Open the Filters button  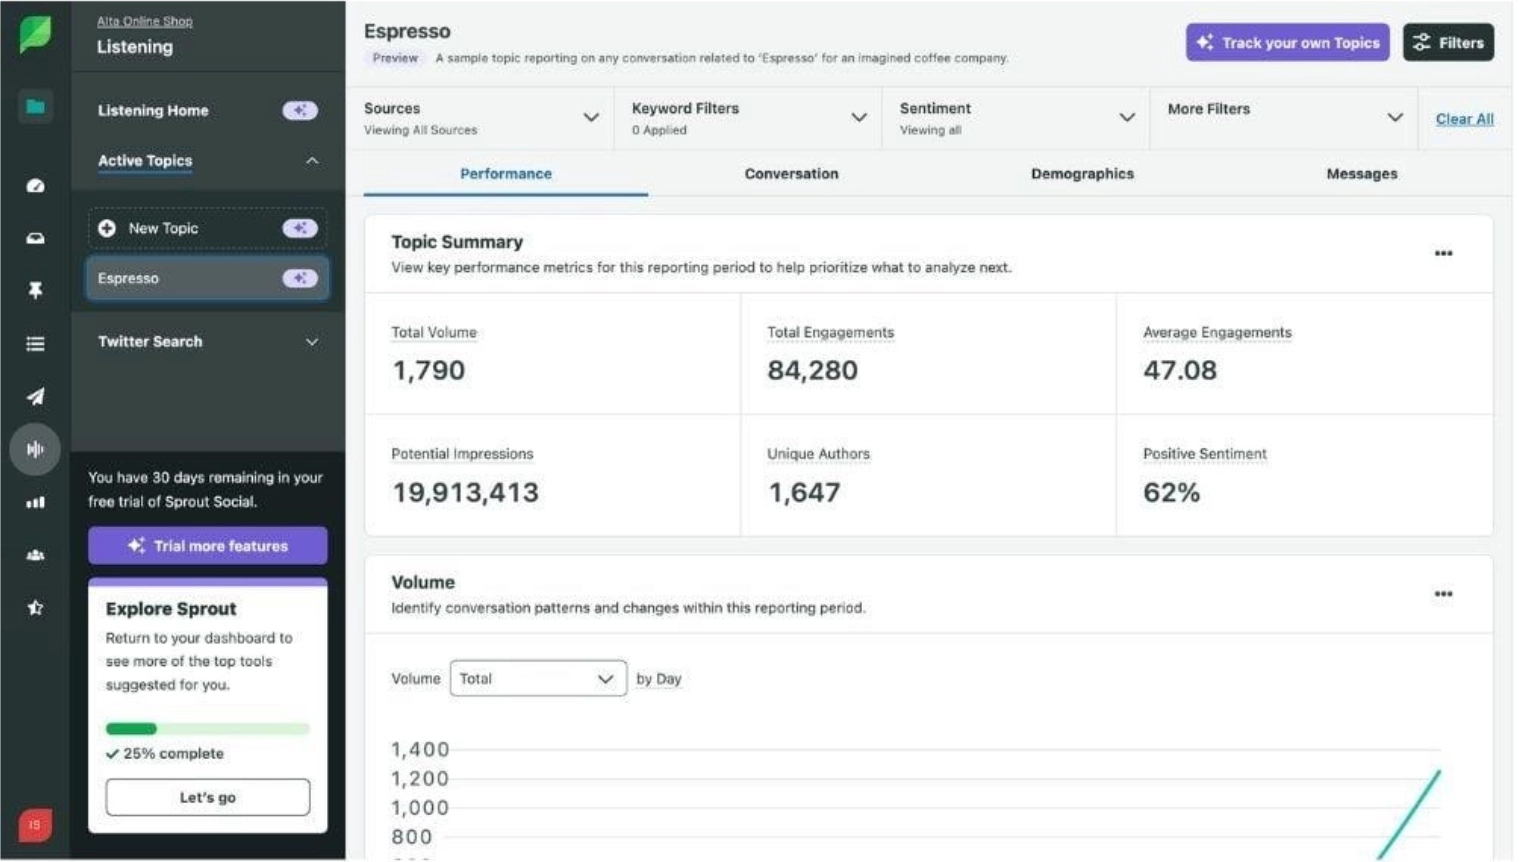click(1450, 43)
